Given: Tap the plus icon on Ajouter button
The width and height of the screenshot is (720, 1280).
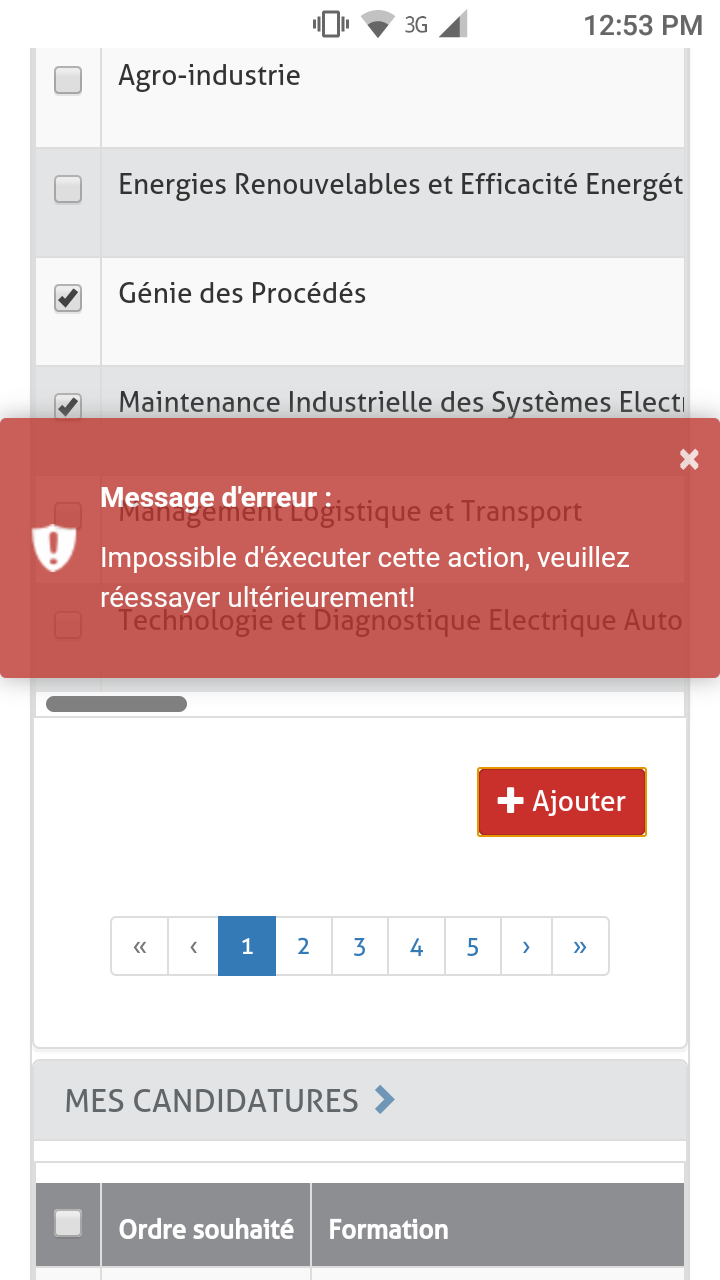Looking at the screenshot, I should [510, 801].
